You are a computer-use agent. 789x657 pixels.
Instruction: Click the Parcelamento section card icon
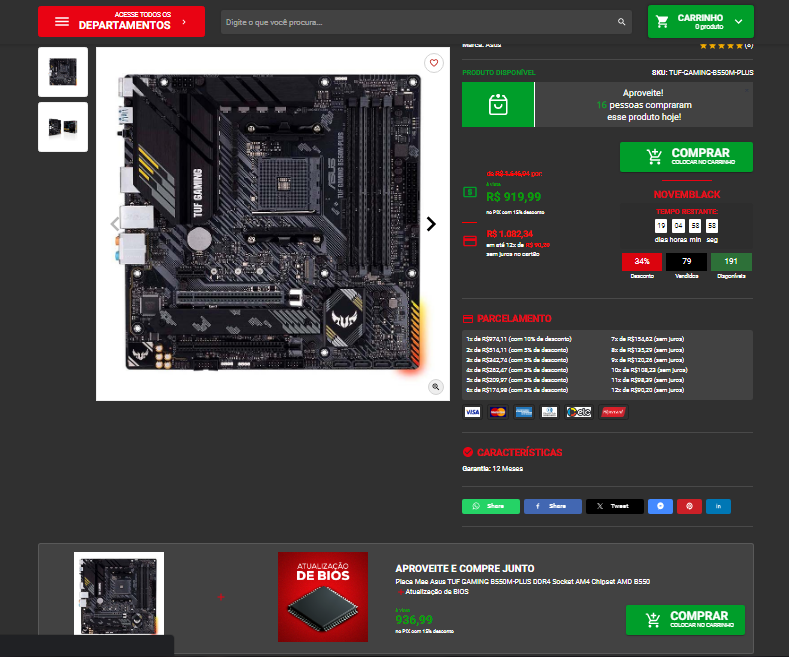click(x=468, y=318)
